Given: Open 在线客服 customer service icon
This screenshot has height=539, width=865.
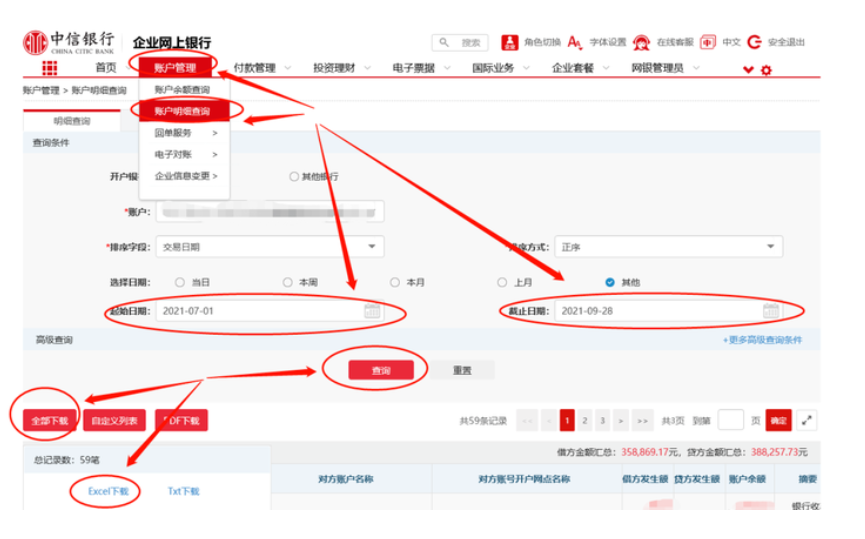Looking at the screenshot, I should pos(641,42).
